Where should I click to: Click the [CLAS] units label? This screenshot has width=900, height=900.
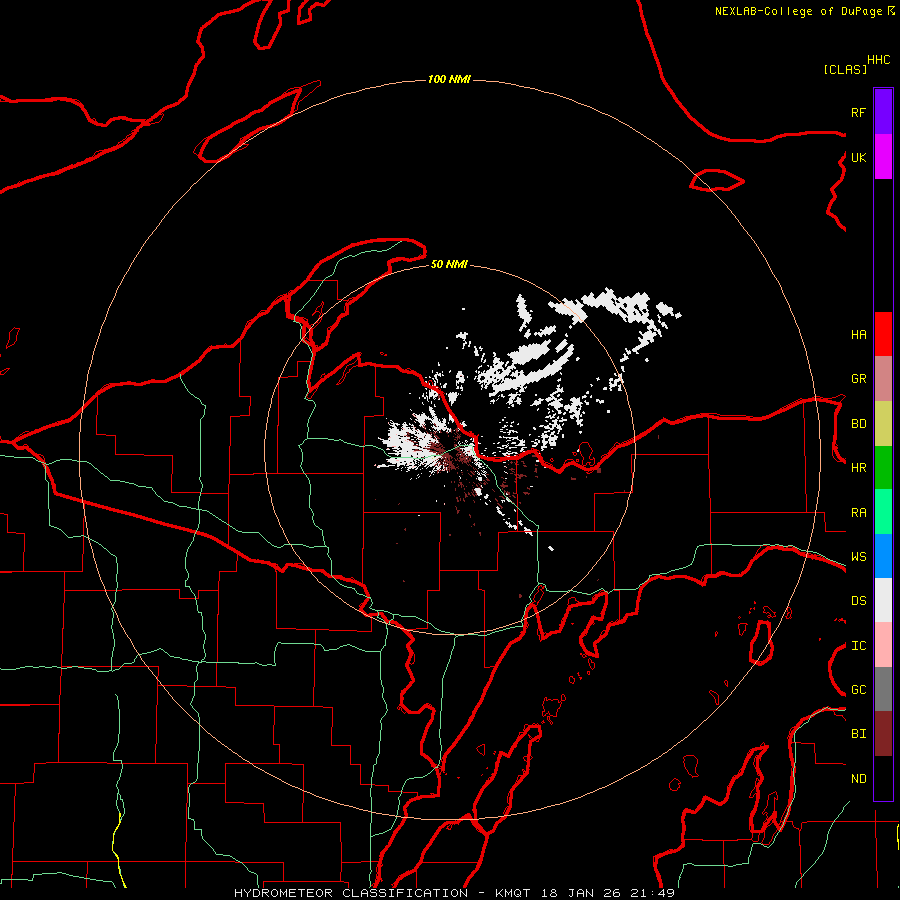pyautogui.click(x=845, y=70)
